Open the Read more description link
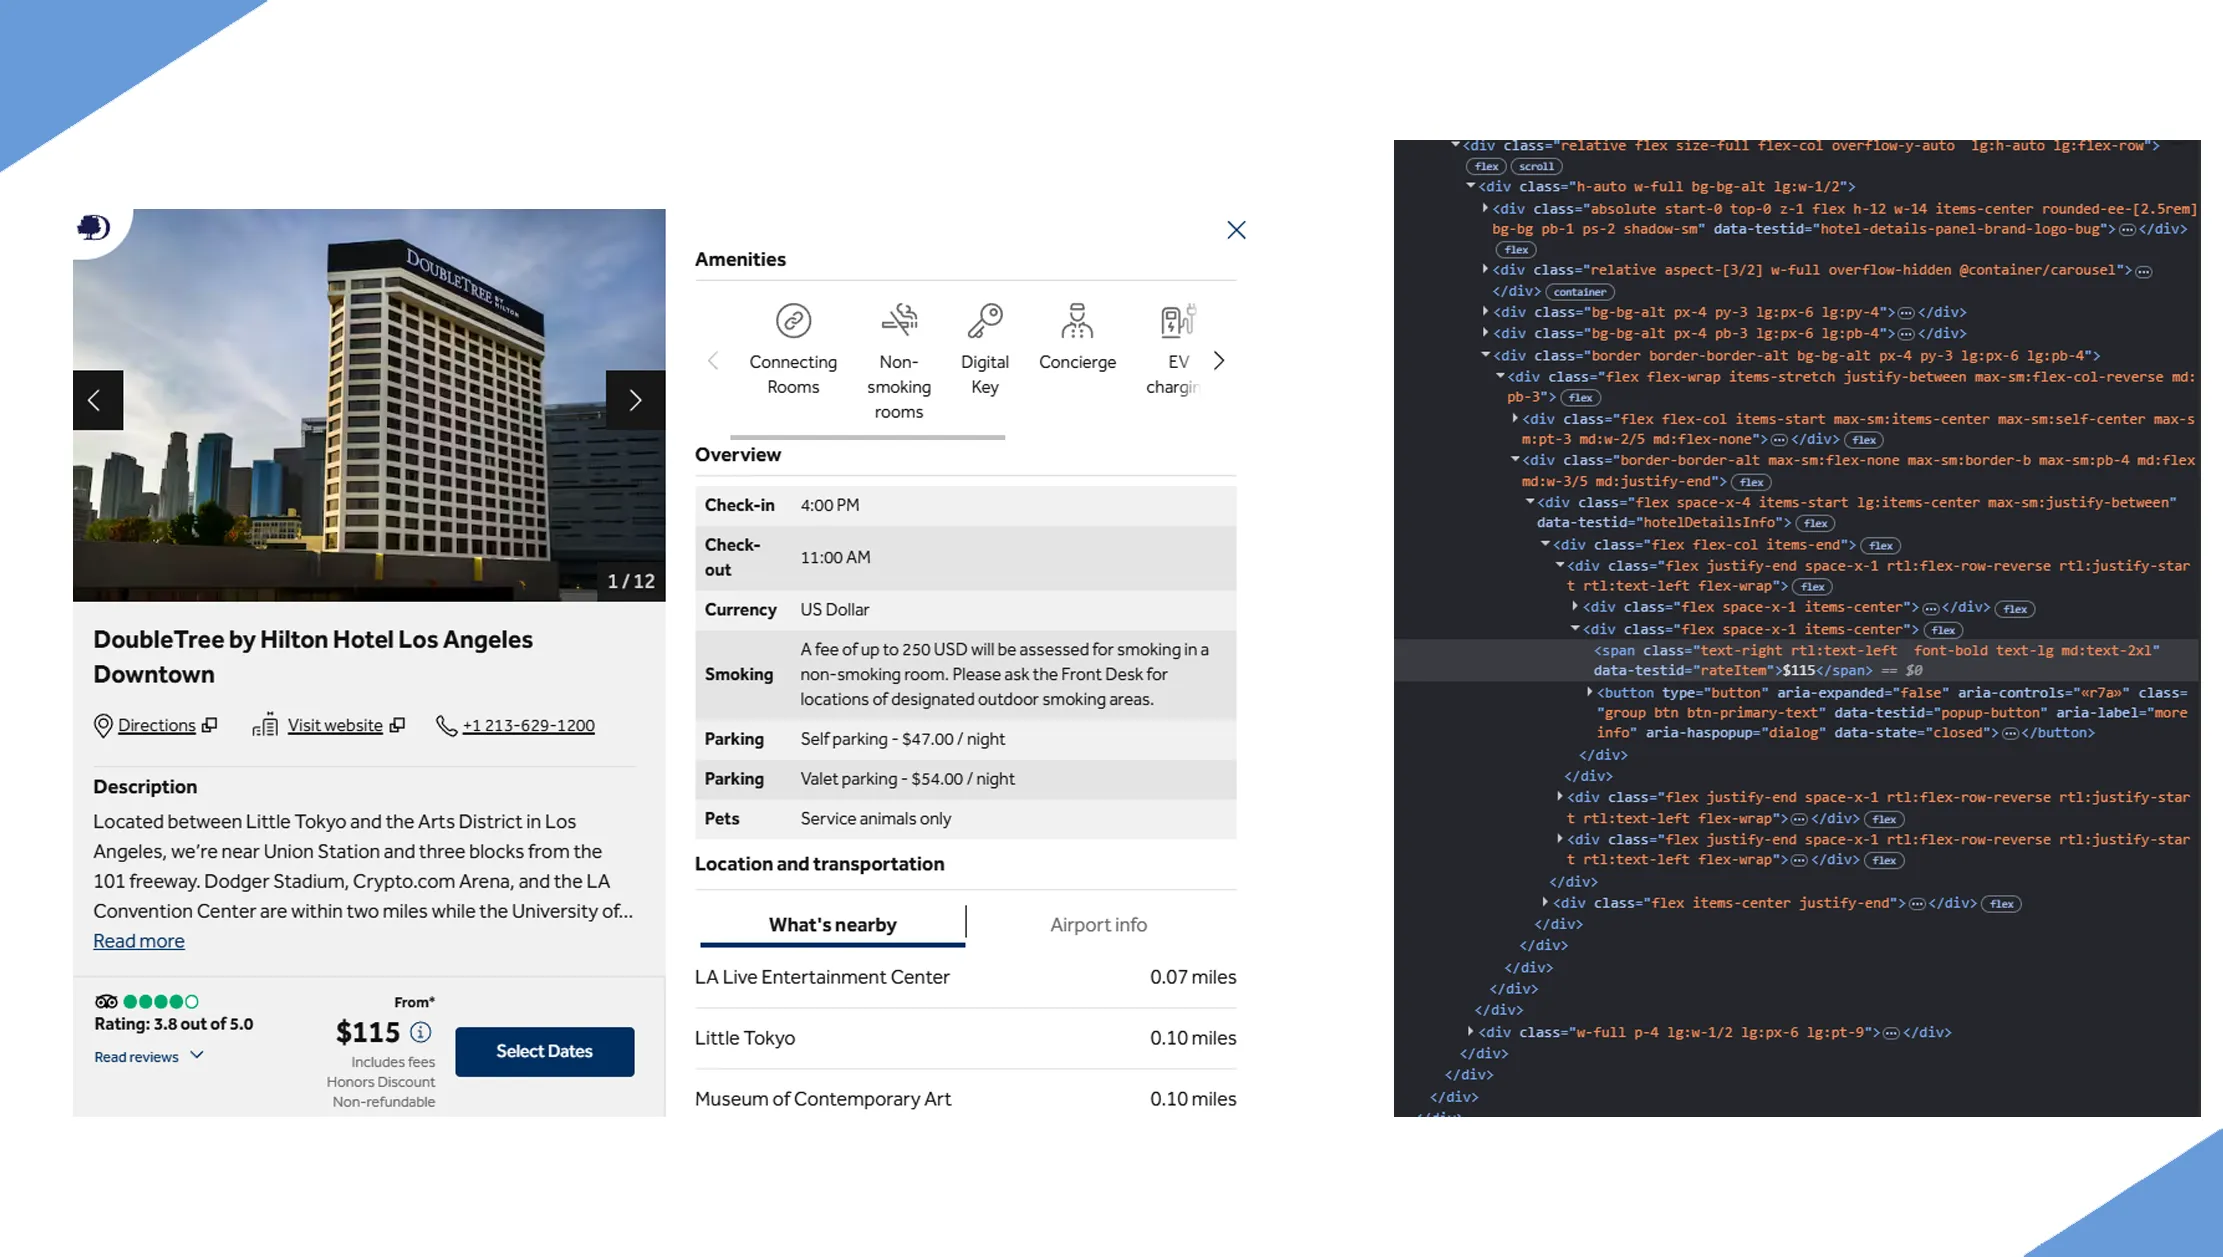 click(139, 941)
